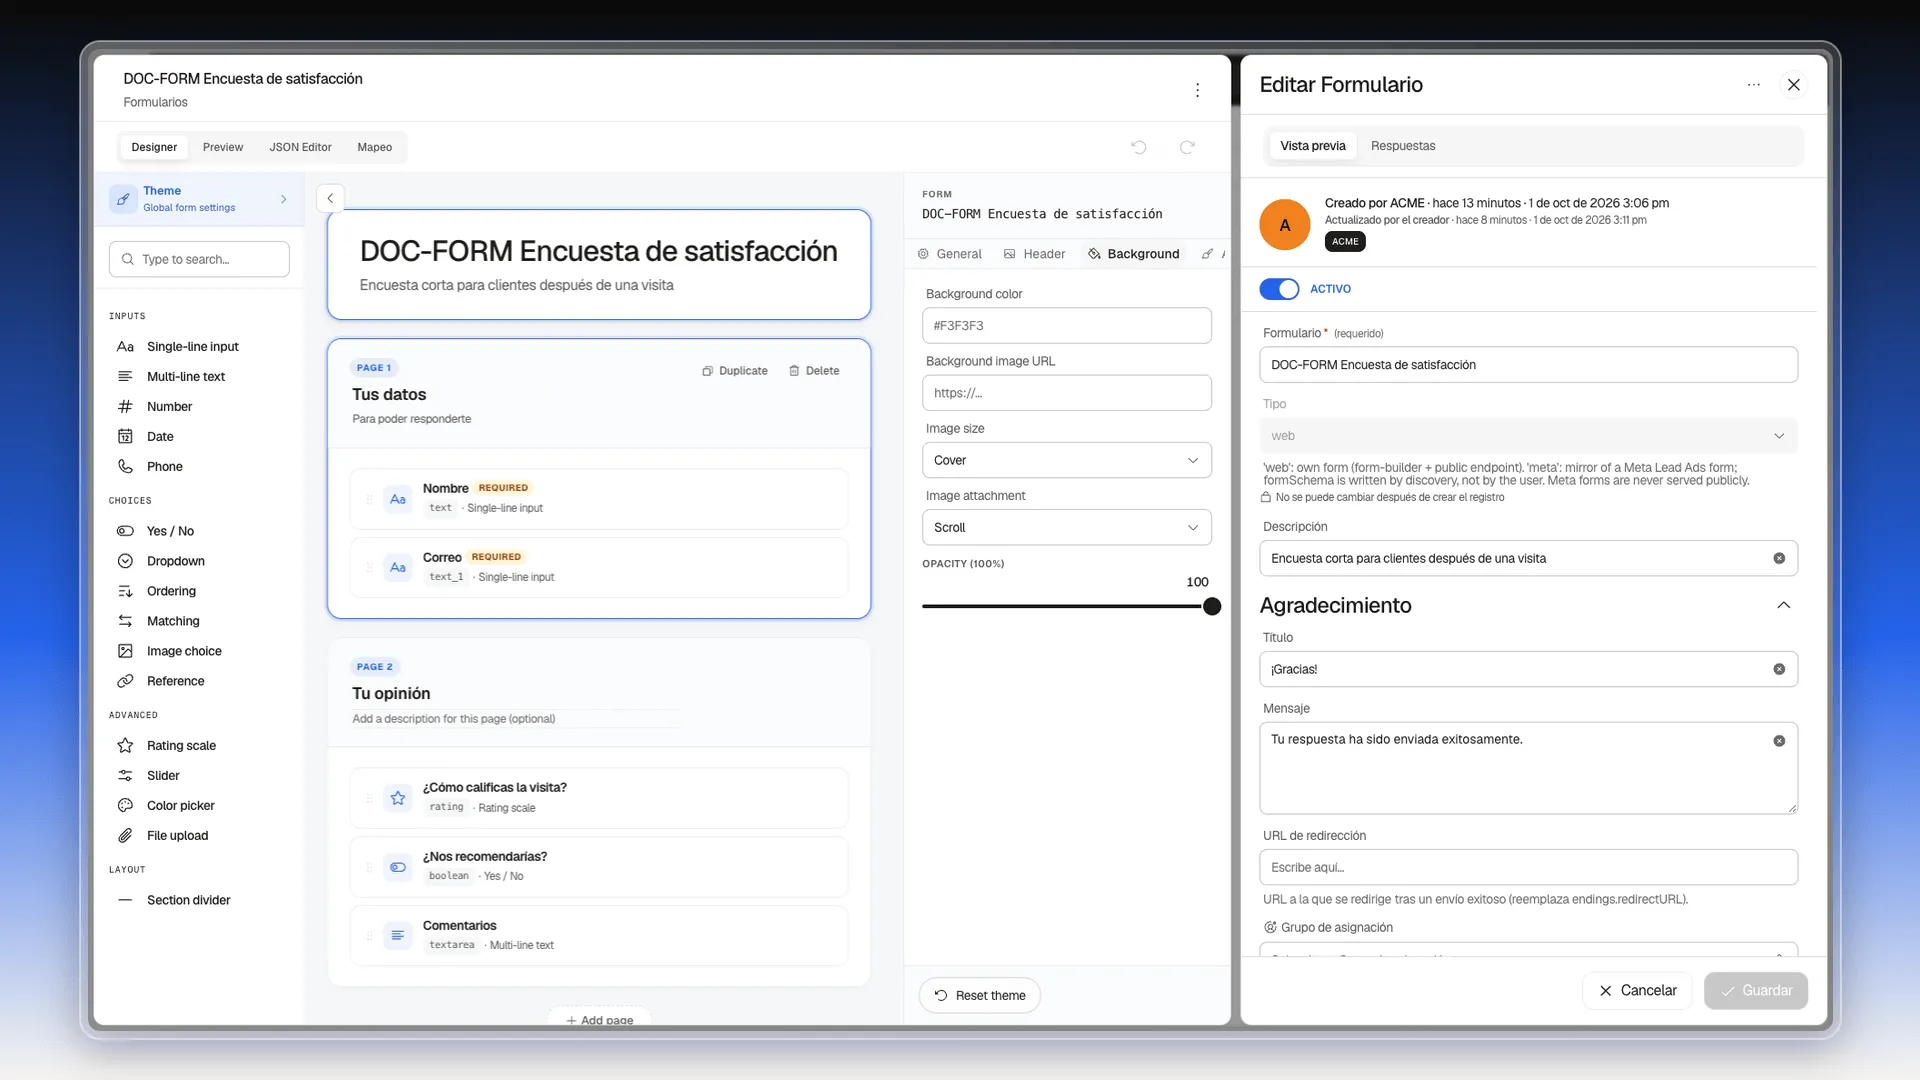Add a Dropdown element from Choices
Viewport: 1920px width, 1080px height.
(x=175, y=561)
